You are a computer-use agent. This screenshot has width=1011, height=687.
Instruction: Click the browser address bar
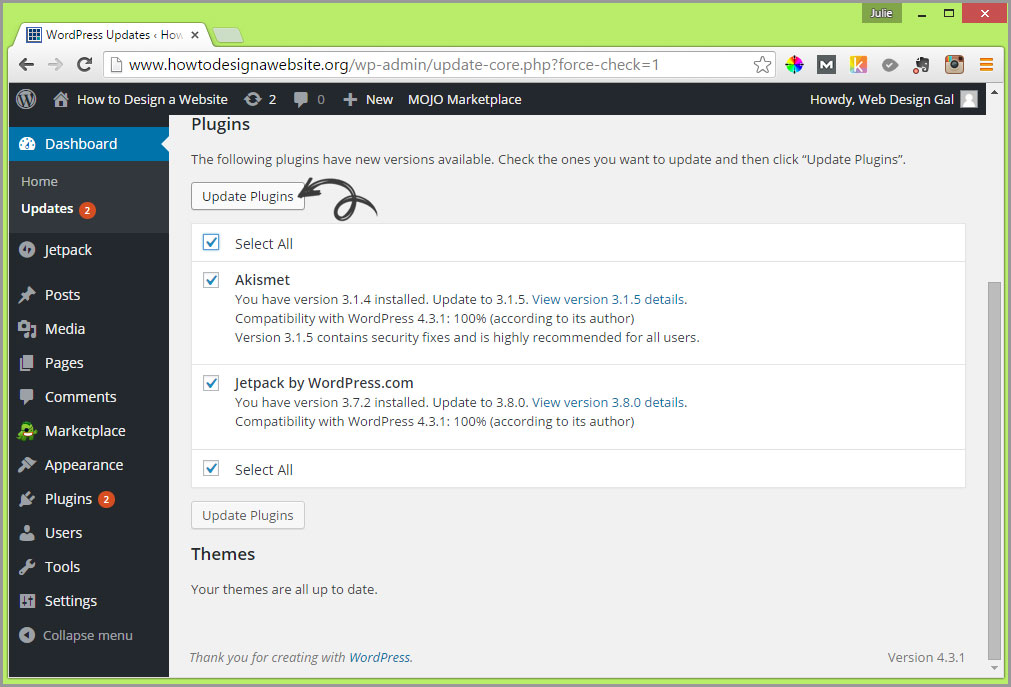pyautogui.click(x=438, y=65)
